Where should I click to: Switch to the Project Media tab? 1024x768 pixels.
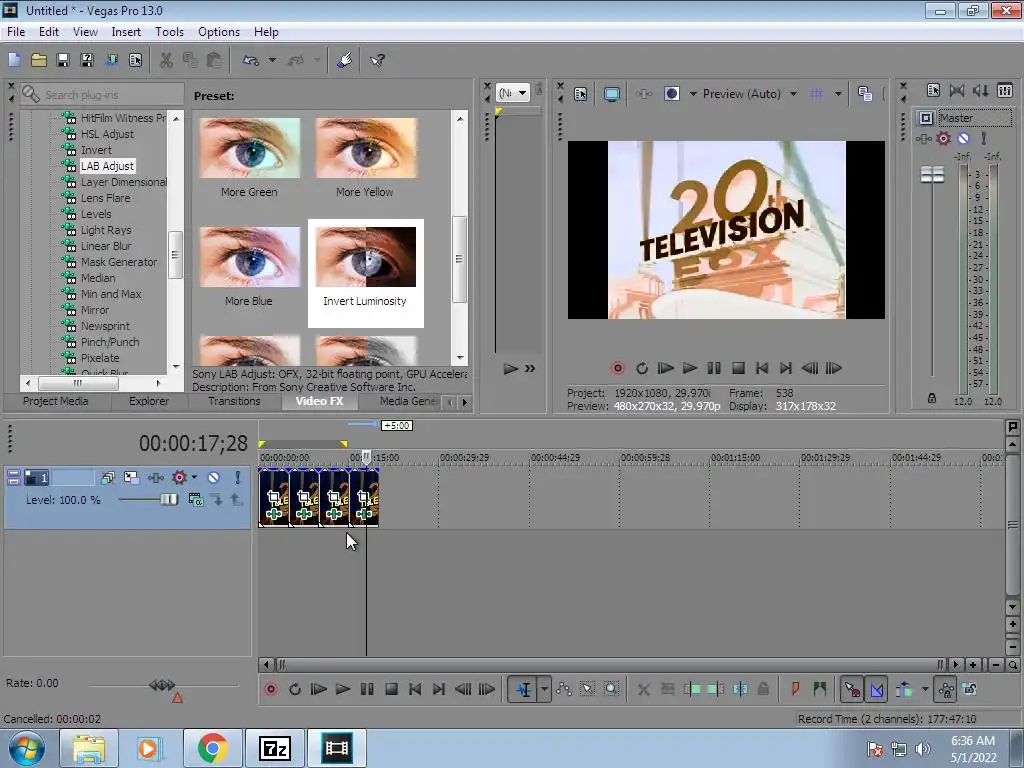tap(56, 401)
